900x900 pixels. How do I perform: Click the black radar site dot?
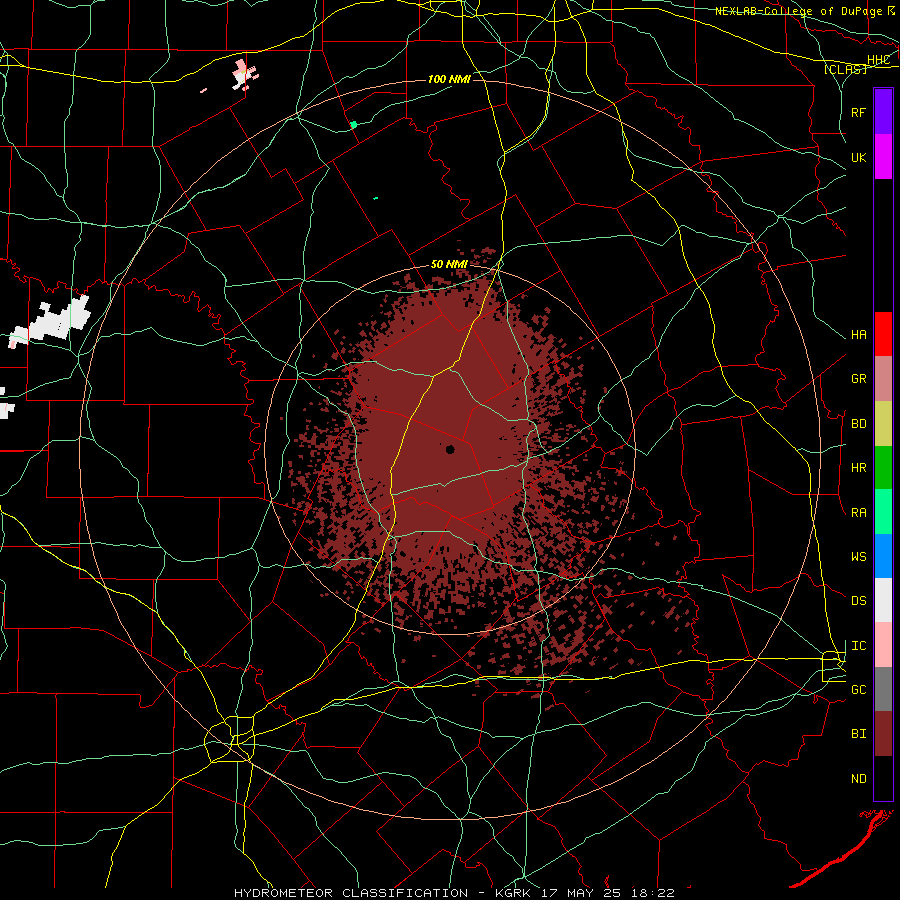(x=450, y=449)
